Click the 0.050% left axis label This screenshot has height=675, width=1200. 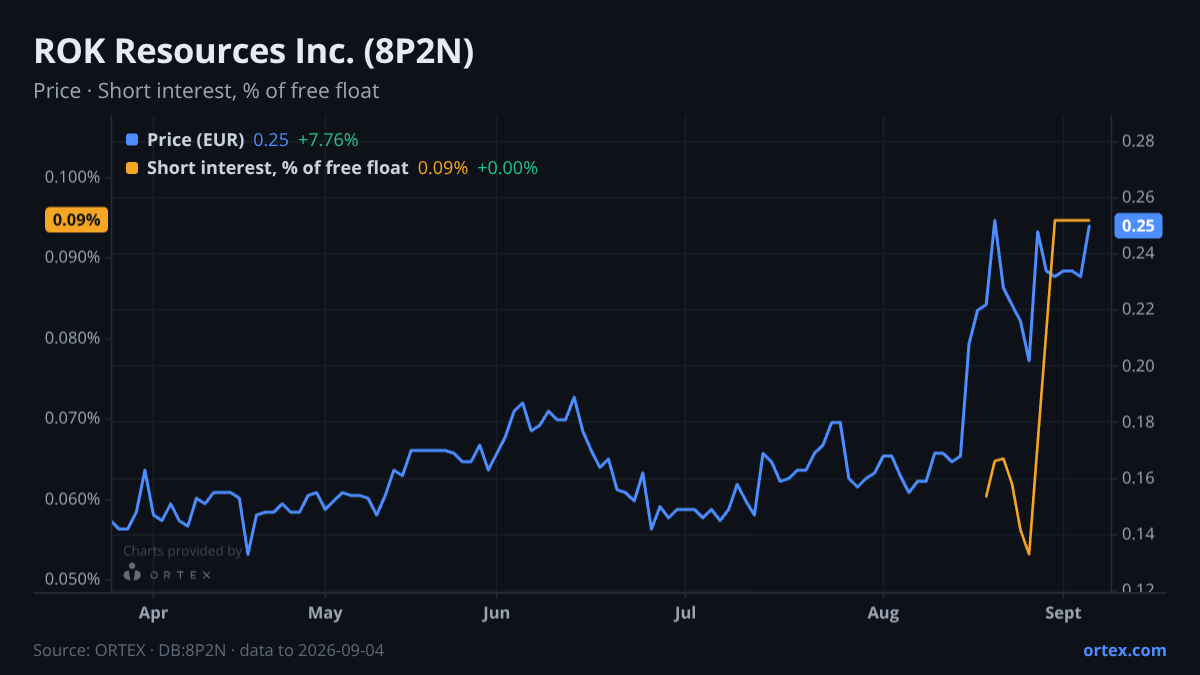[x=73, y=579]
